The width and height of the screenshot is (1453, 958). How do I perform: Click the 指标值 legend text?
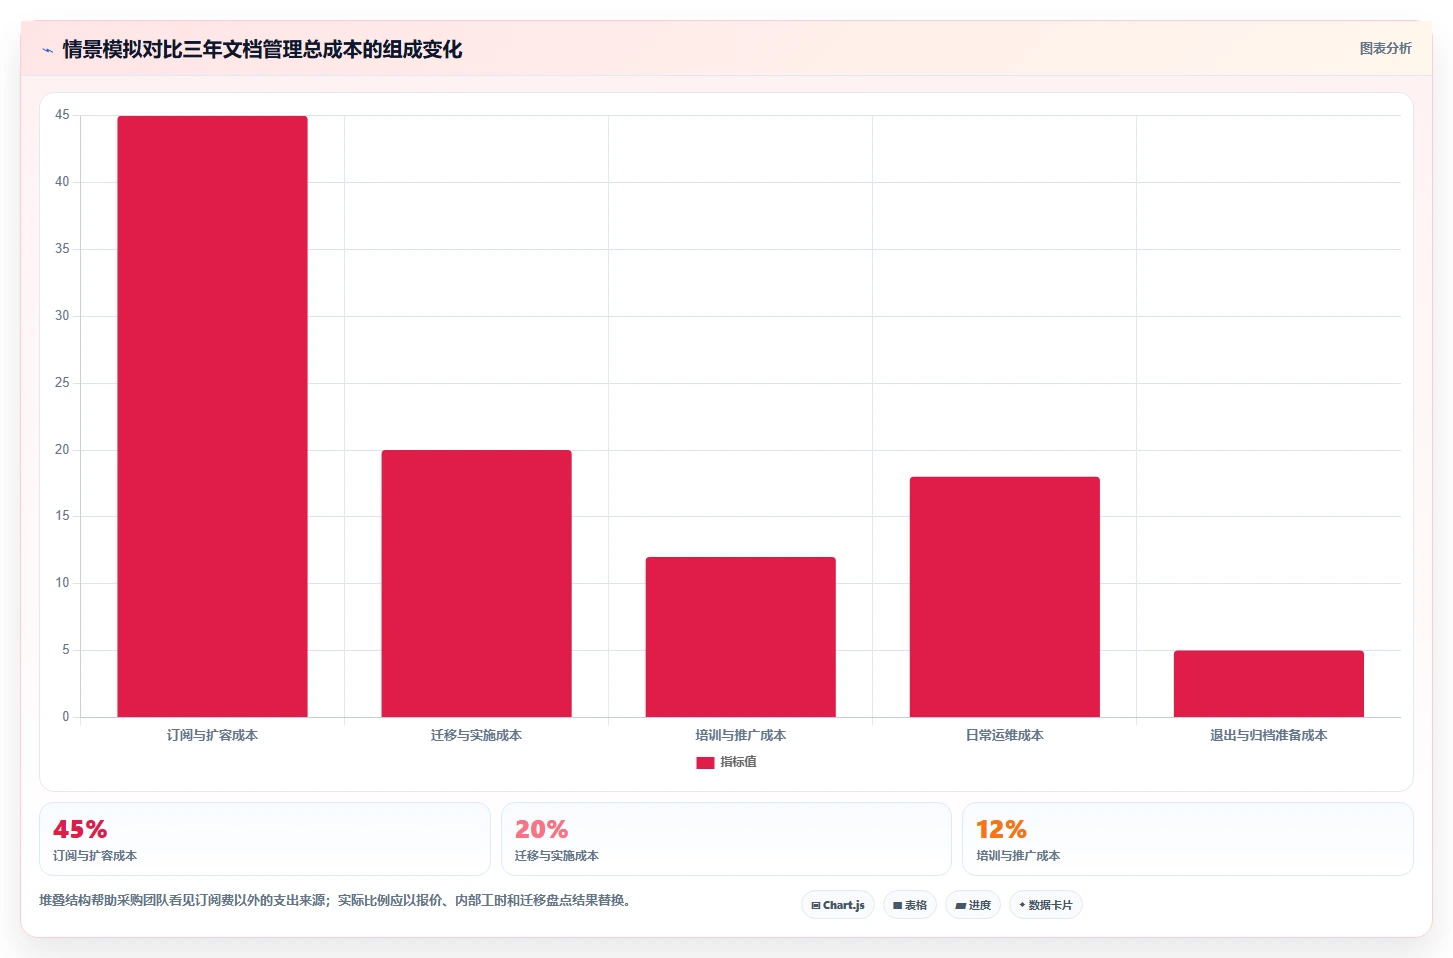point(738,762)
